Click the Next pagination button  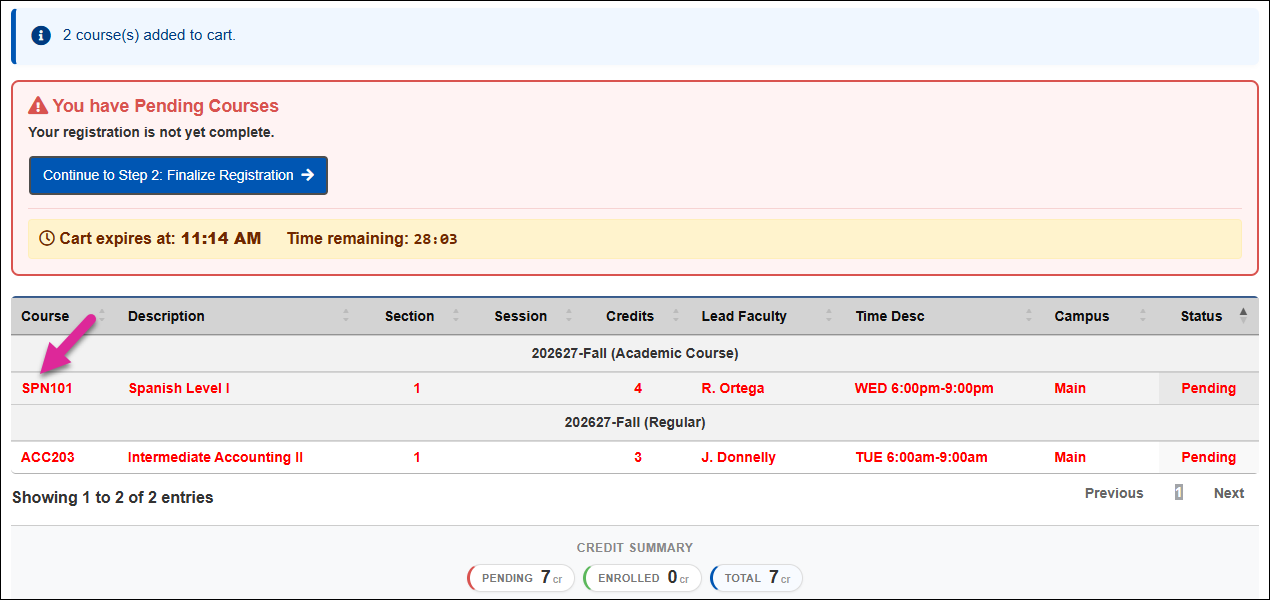(x=1229, y=493)
